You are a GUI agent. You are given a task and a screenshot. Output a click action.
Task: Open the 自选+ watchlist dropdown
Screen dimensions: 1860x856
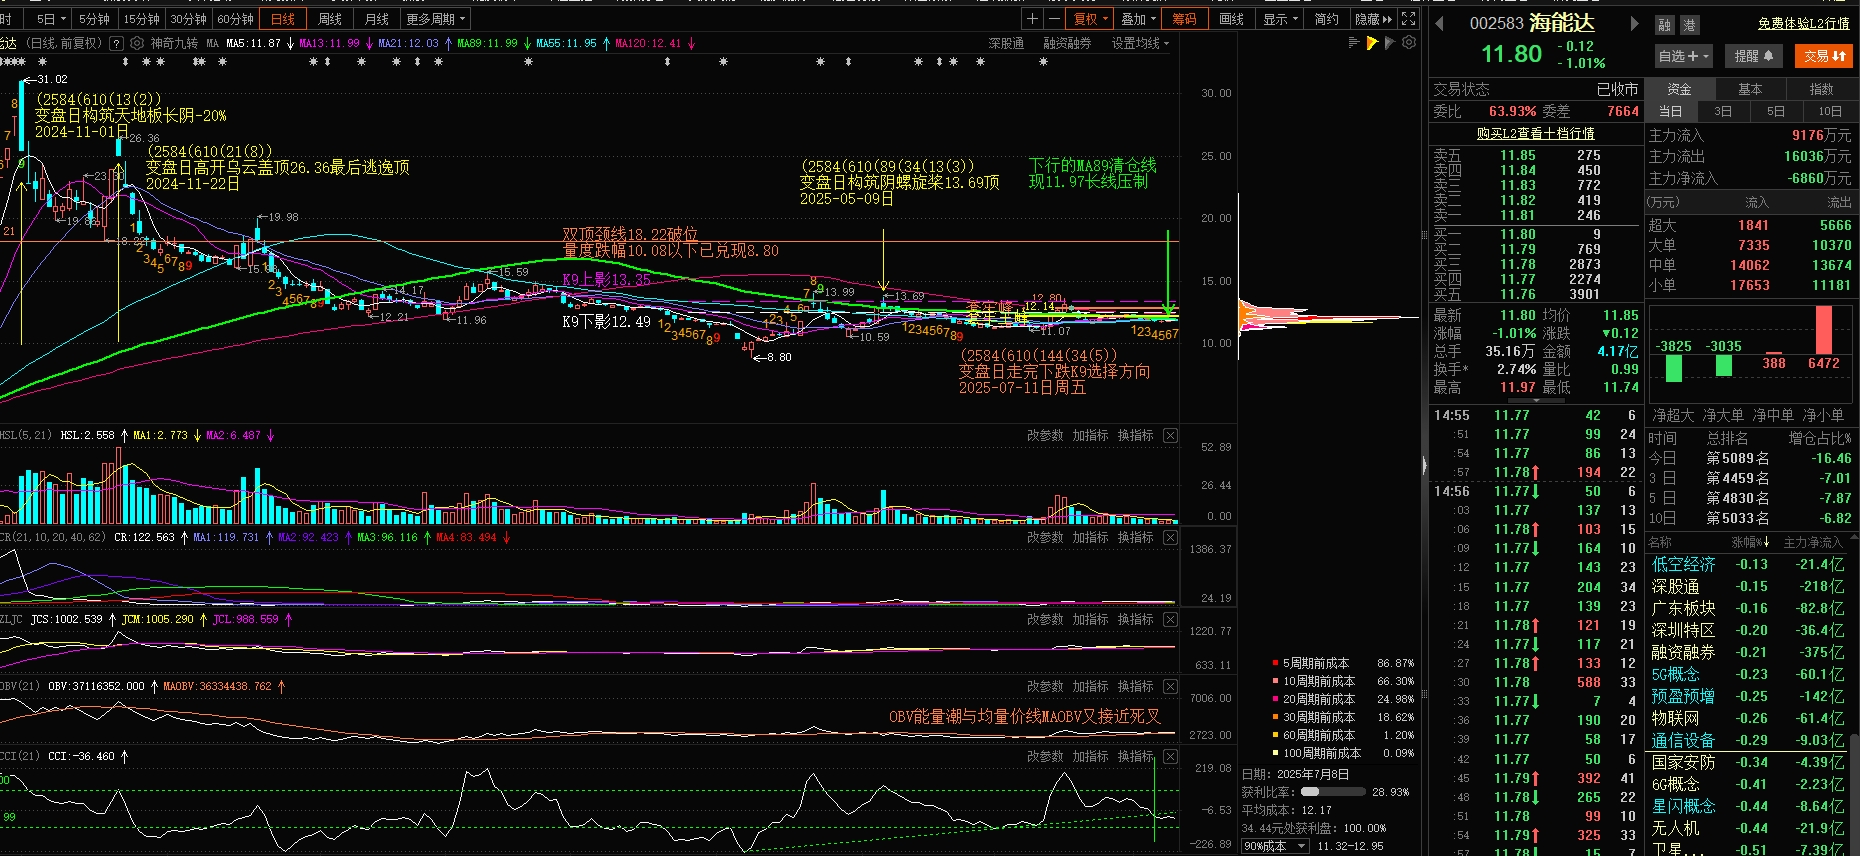[1683, 56]
